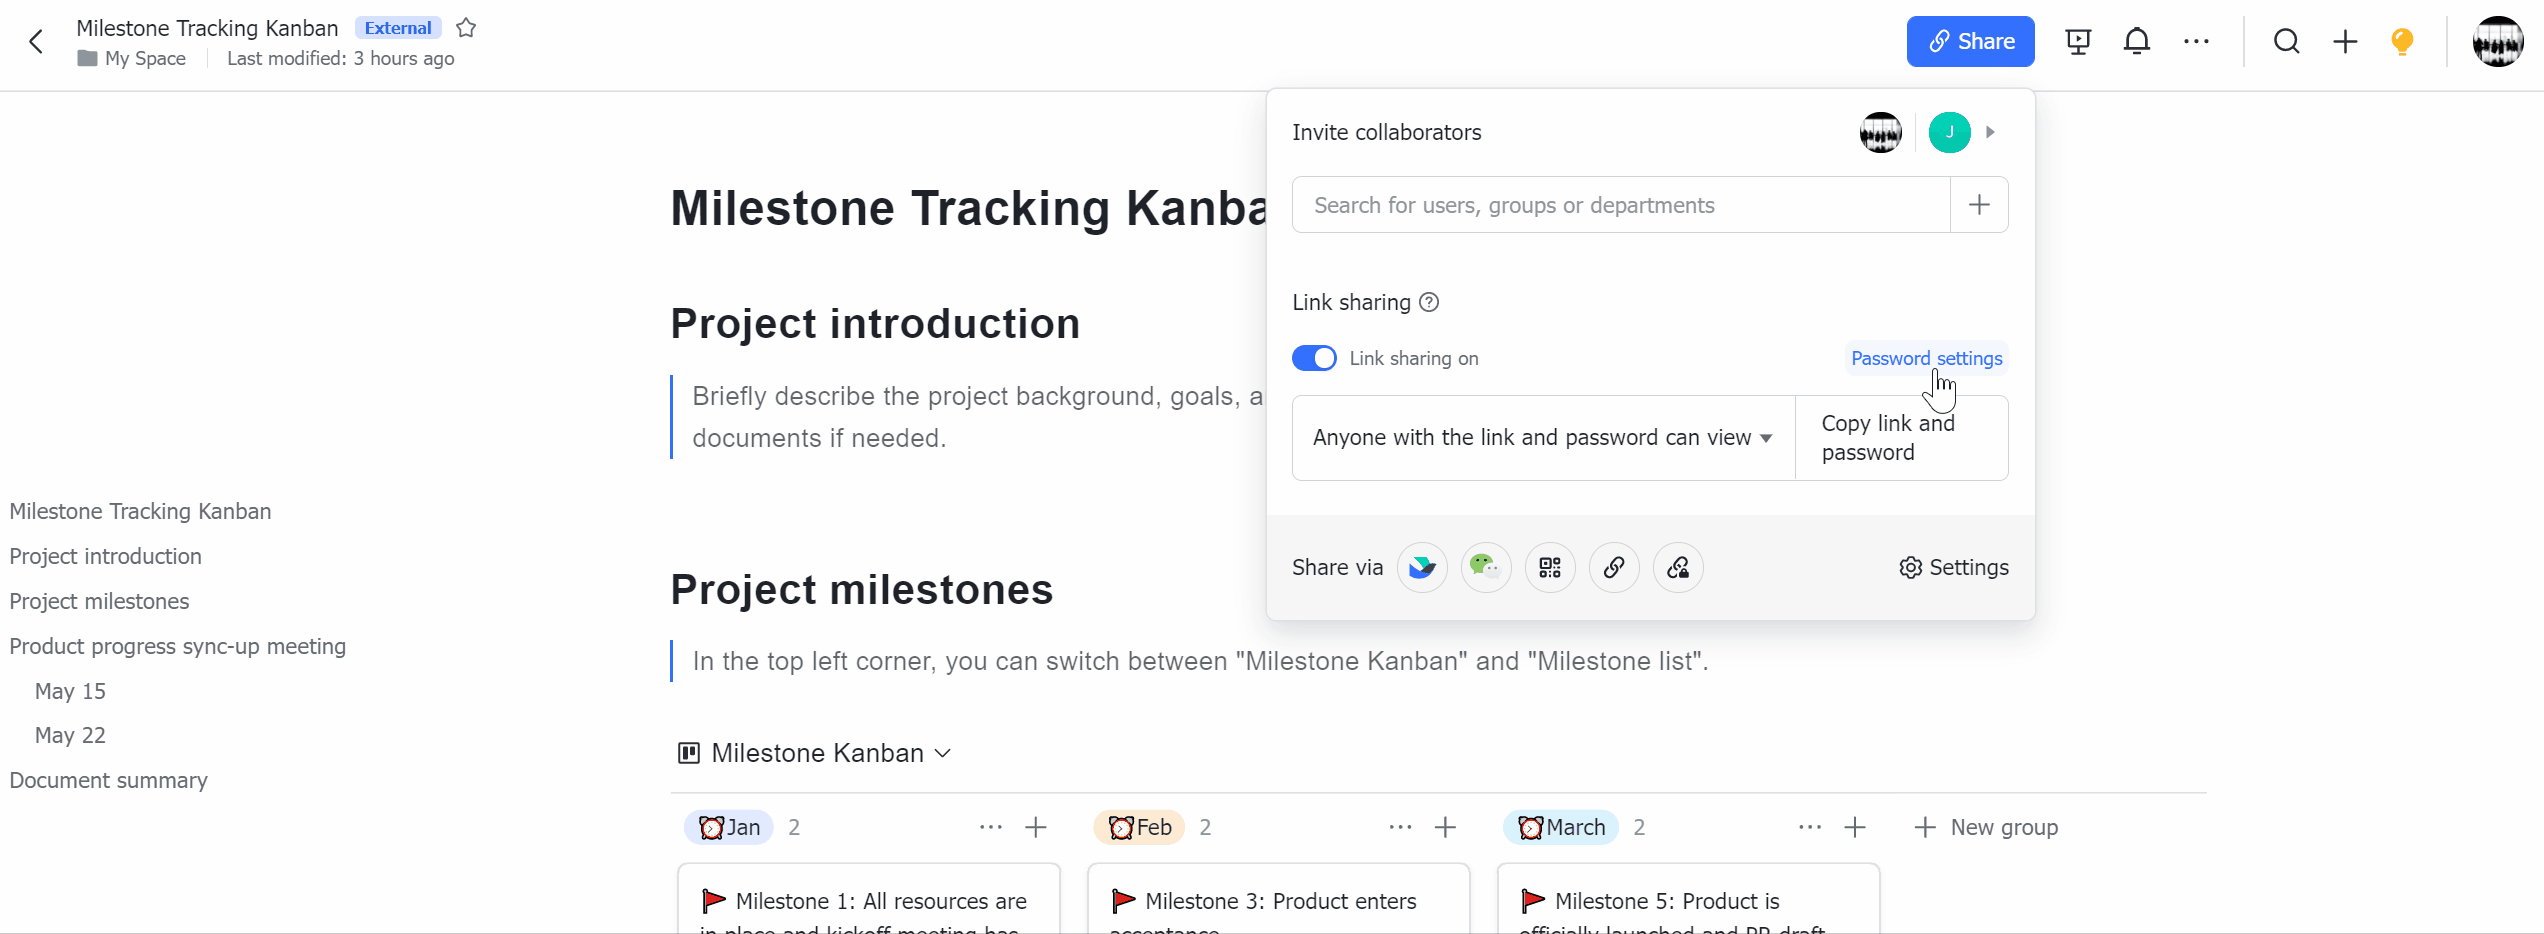Open more options menu in top bar
2544x934 pixels.
[2196, 41]
